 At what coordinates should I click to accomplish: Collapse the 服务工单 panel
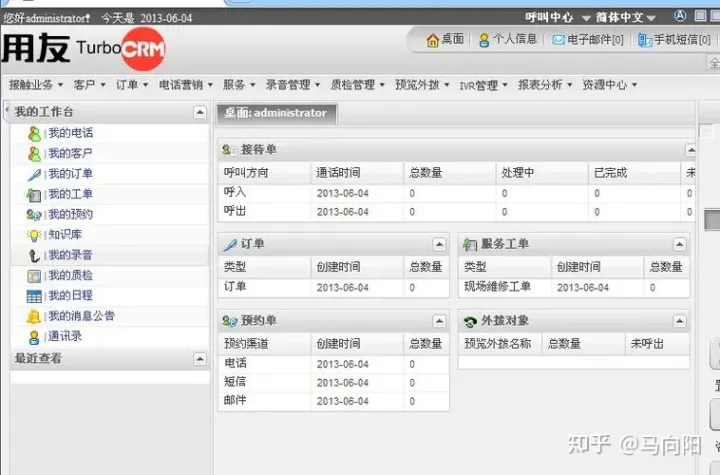[680, 244]
